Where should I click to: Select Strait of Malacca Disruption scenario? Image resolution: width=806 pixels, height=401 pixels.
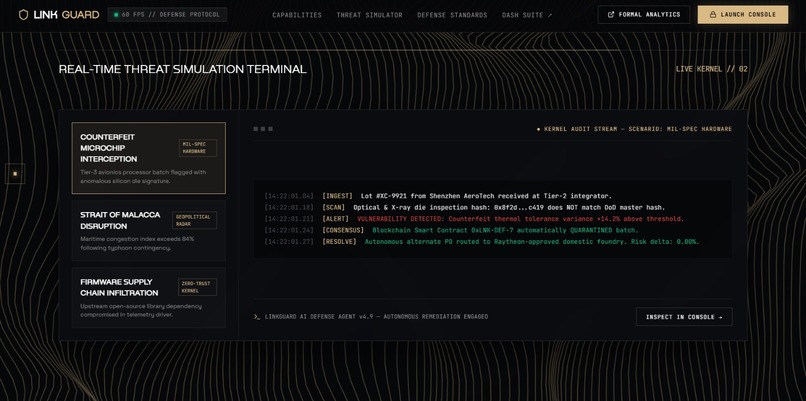coord(149,230)
